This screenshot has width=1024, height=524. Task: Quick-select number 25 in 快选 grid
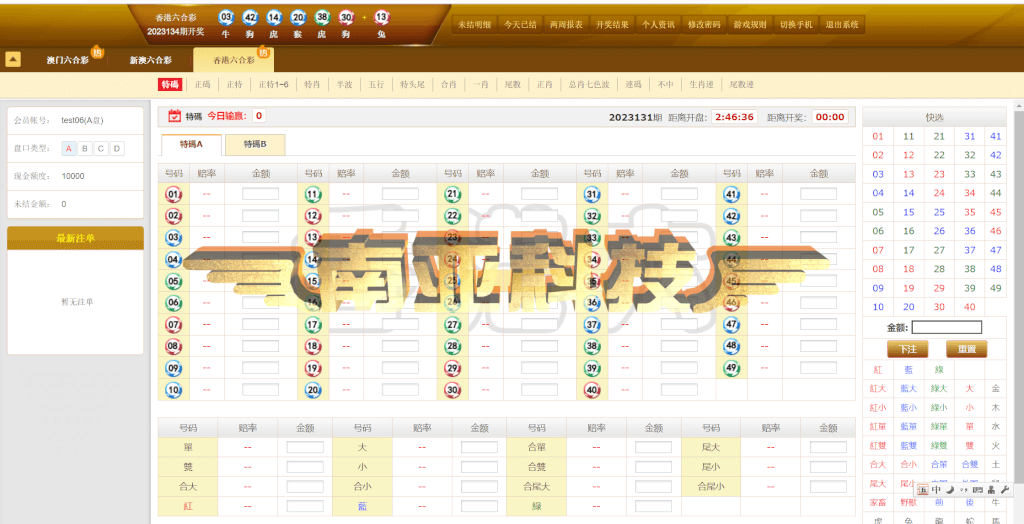[x=939, y=212]
